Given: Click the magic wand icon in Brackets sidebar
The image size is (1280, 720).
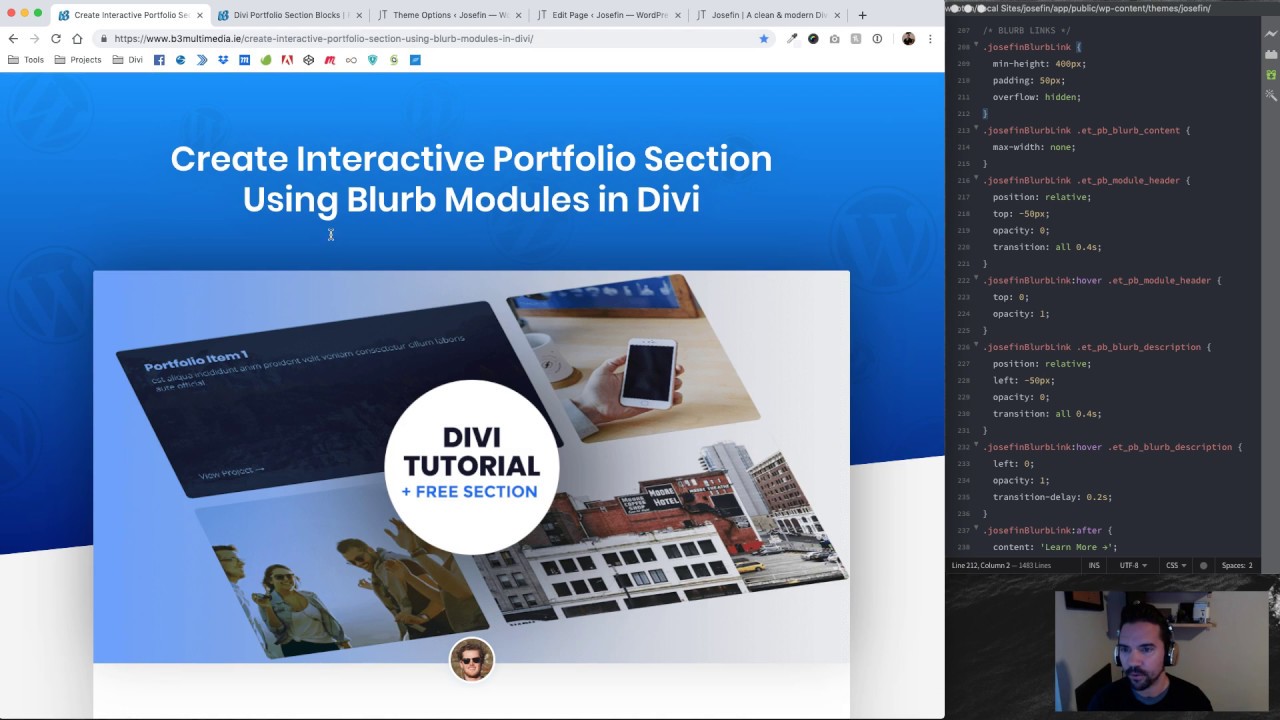Looking at the screenshot, I should (x=1271, y=96).
